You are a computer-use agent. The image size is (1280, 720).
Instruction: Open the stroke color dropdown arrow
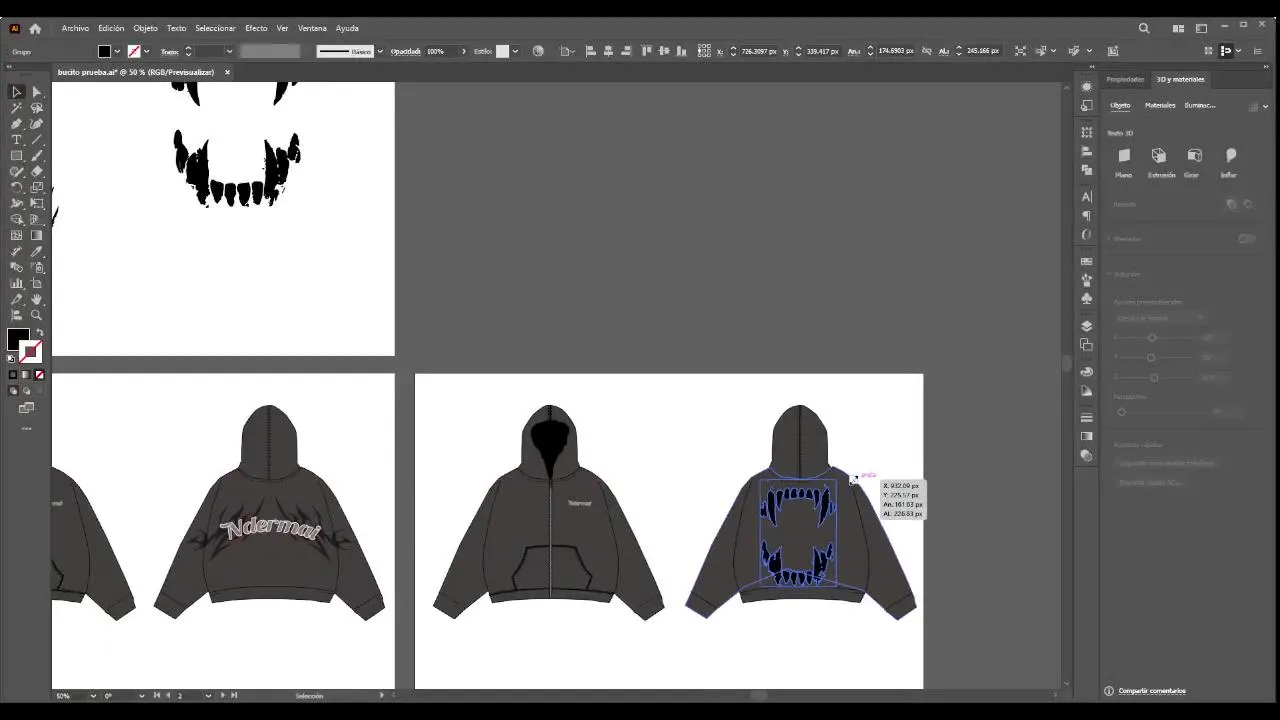point(146,51)
